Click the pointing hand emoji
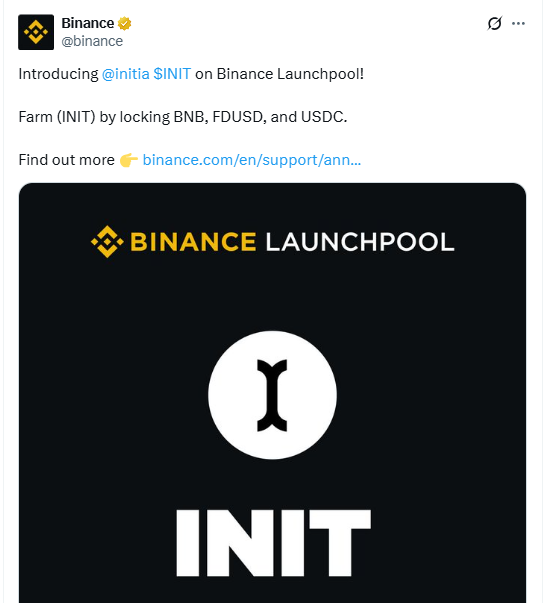Viewport: 544px width, 603px height. 128,160
